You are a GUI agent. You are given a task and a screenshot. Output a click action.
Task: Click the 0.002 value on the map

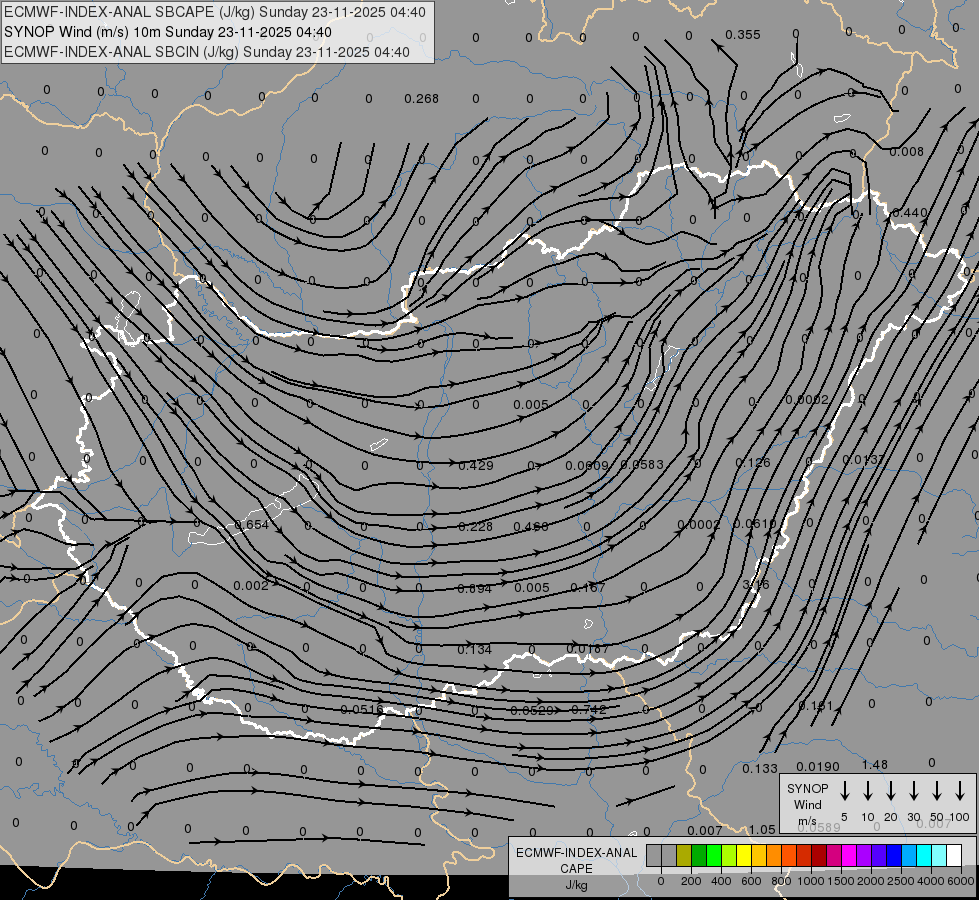point(251,586)
